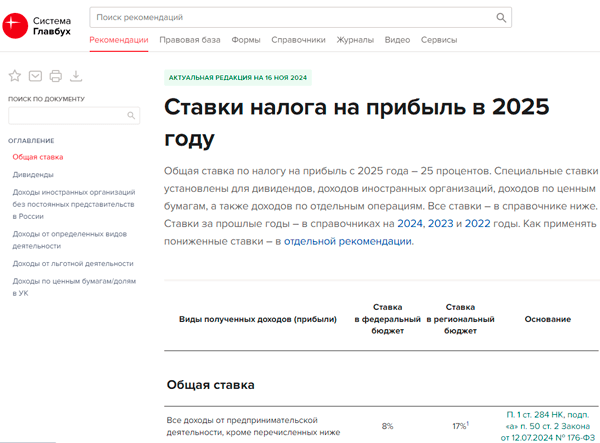
Task: Select the Сервисы menu item
Action: point(439,40)
